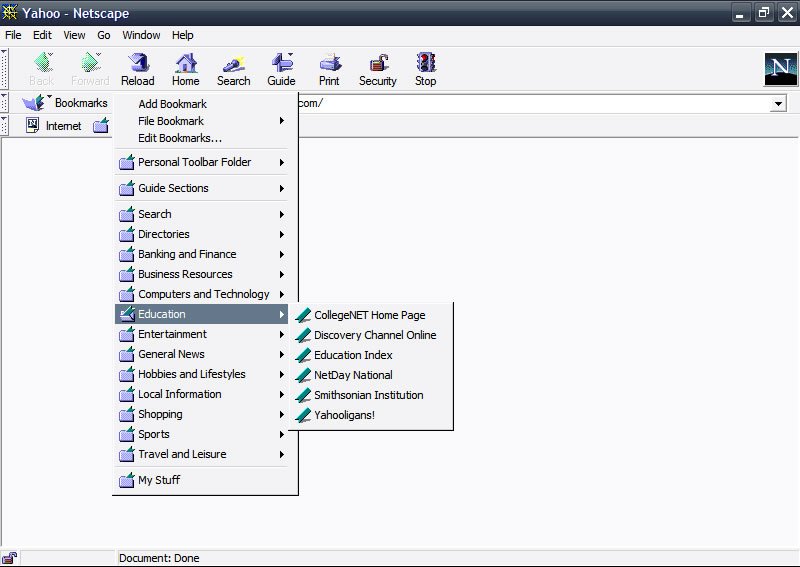Collapse the personal toolbar grip handle
This screenshot has height=567, width=800.
click(4, 126)
